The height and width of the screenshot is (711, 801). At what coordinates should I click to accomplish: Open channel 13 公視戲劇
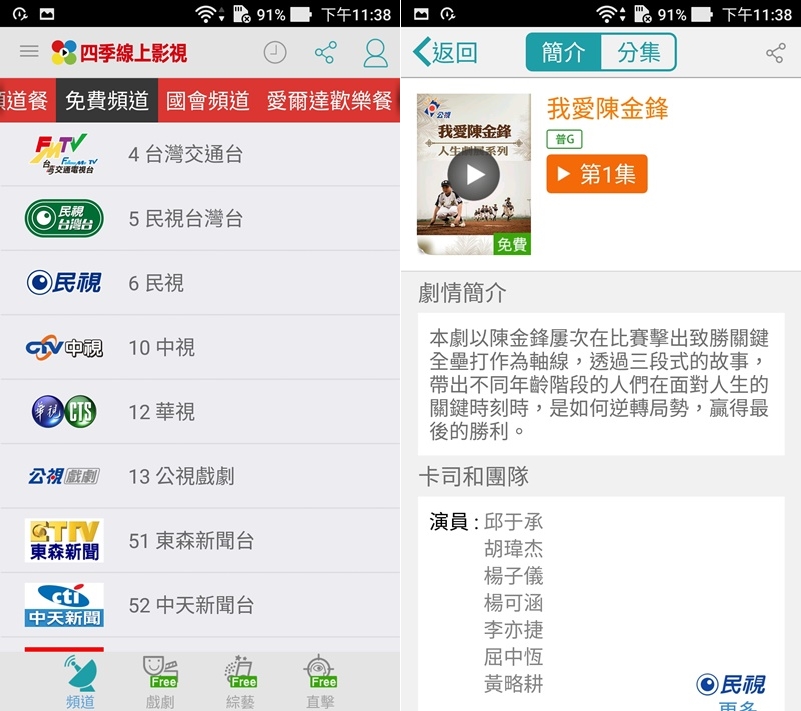point(200,476)
